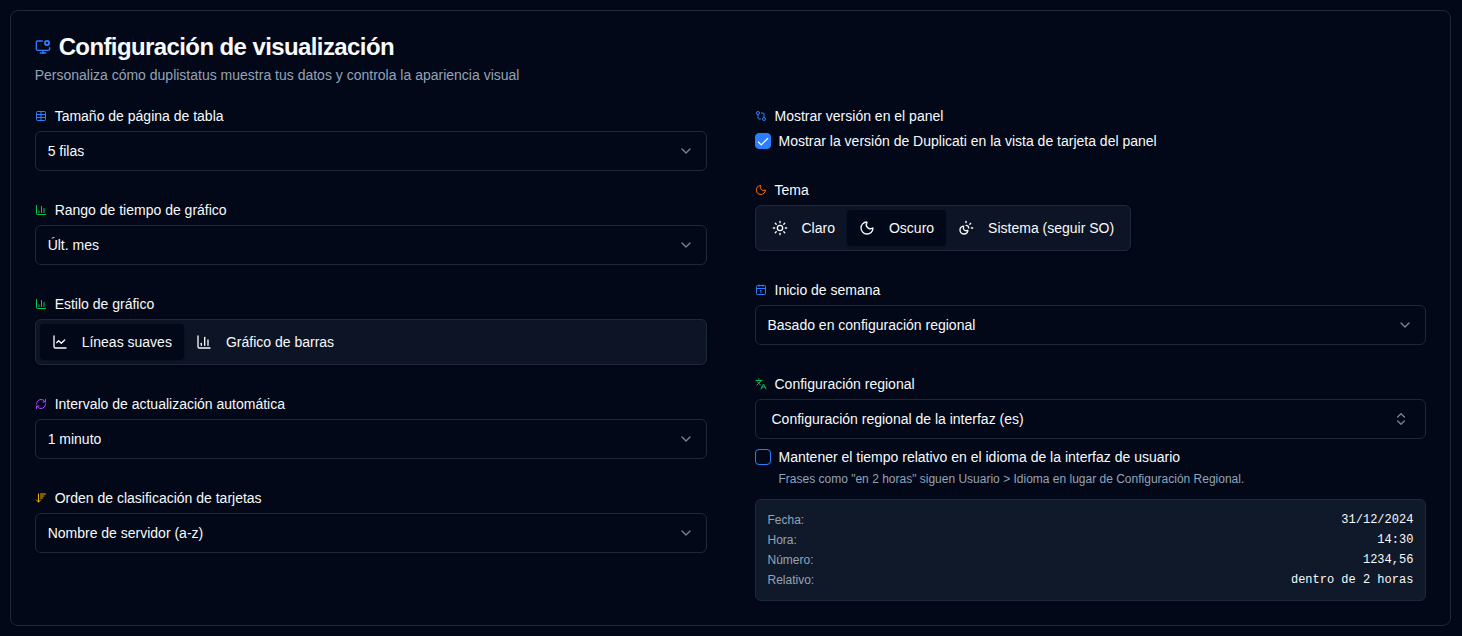Click the moon icon in Oscuro option
This screenshot has width=1462, height=636.
tap(867, 228)
